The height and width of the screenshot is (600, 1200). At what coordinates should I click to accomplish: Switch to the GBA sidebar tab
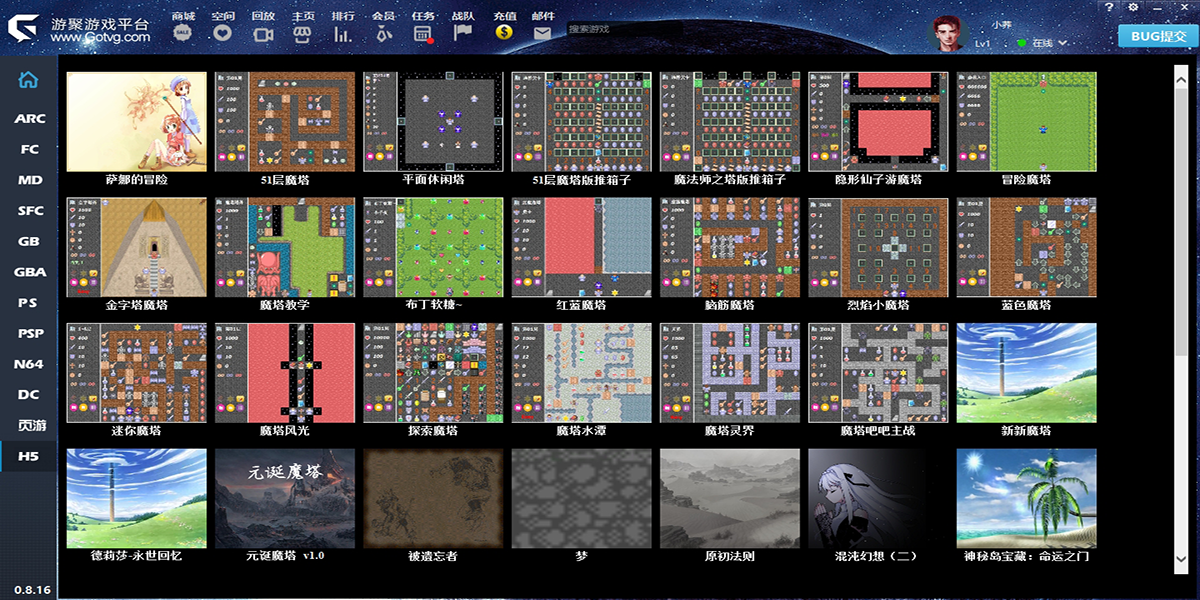tap(29, 272)
